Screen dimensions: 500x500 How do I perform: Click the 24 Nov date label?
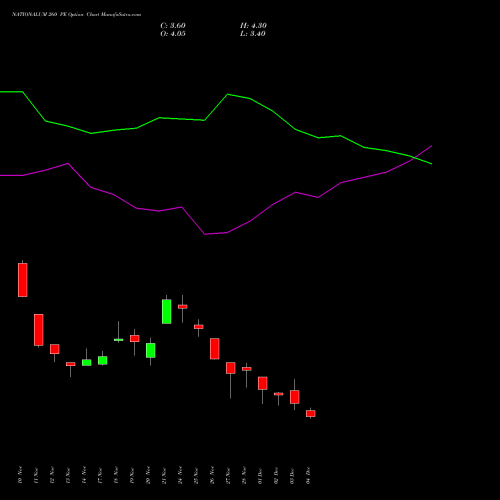[x=180, y=475]
